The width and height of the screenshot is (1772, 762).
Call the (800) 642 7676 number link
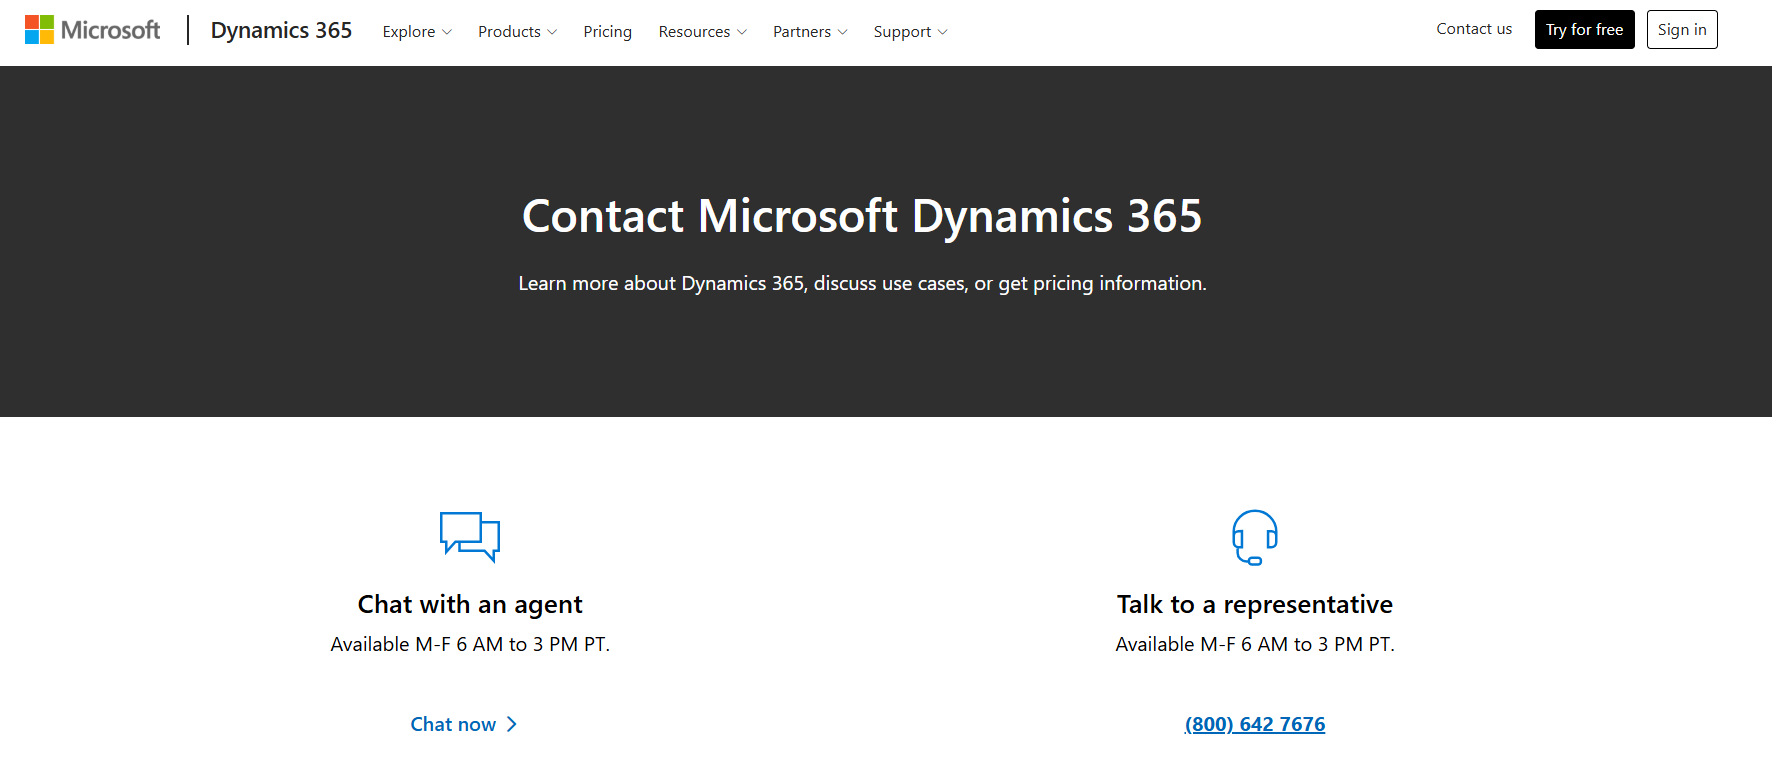1255,724
